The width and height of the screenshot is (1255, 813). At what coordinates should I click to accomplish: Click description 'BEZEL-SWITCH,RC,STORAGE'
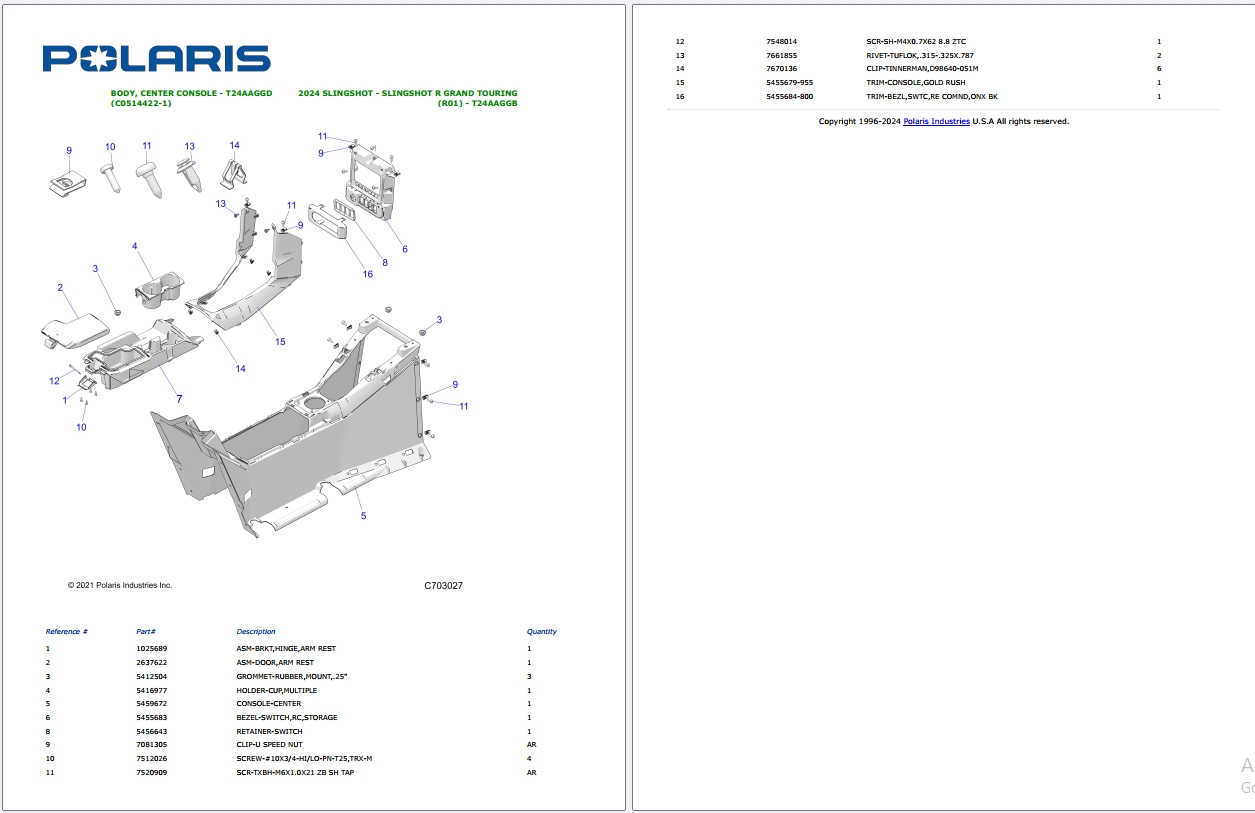pos(287,717)
